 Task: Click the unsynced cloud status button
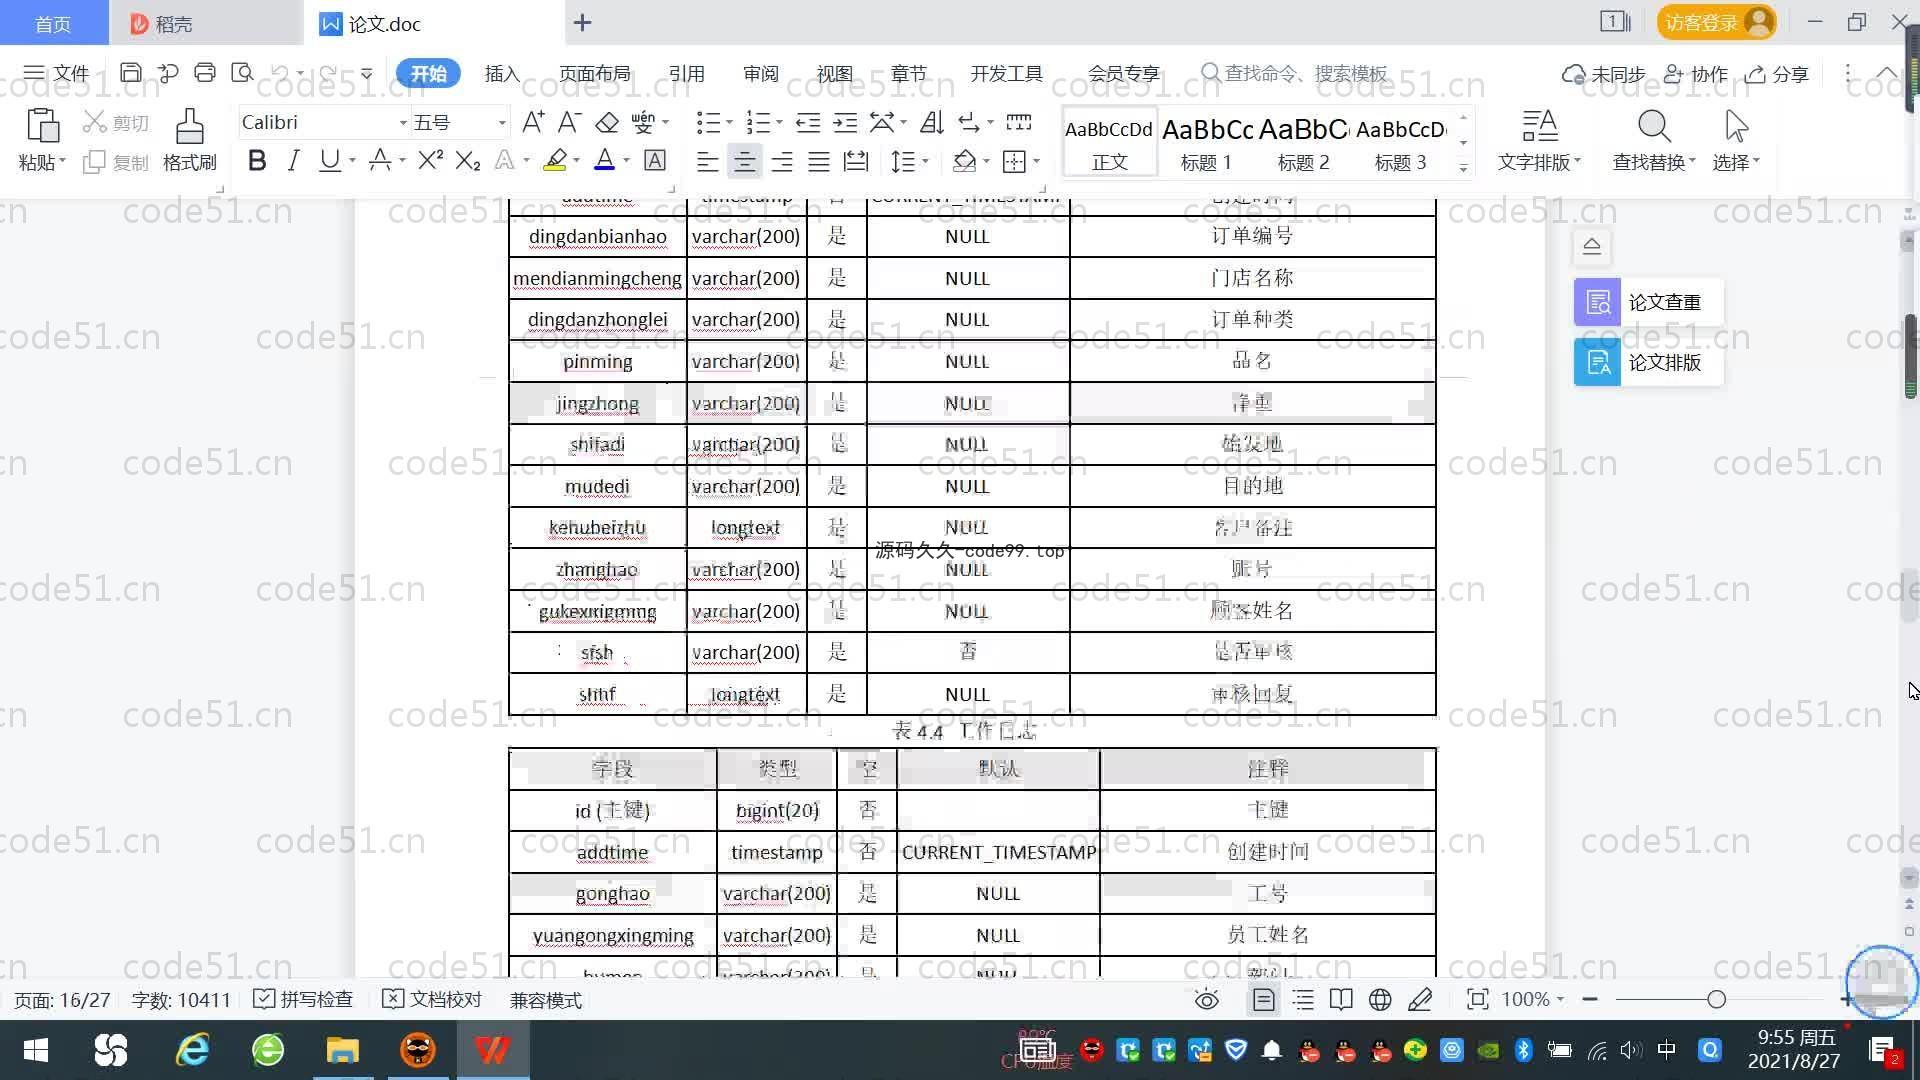coord(1604,74)
